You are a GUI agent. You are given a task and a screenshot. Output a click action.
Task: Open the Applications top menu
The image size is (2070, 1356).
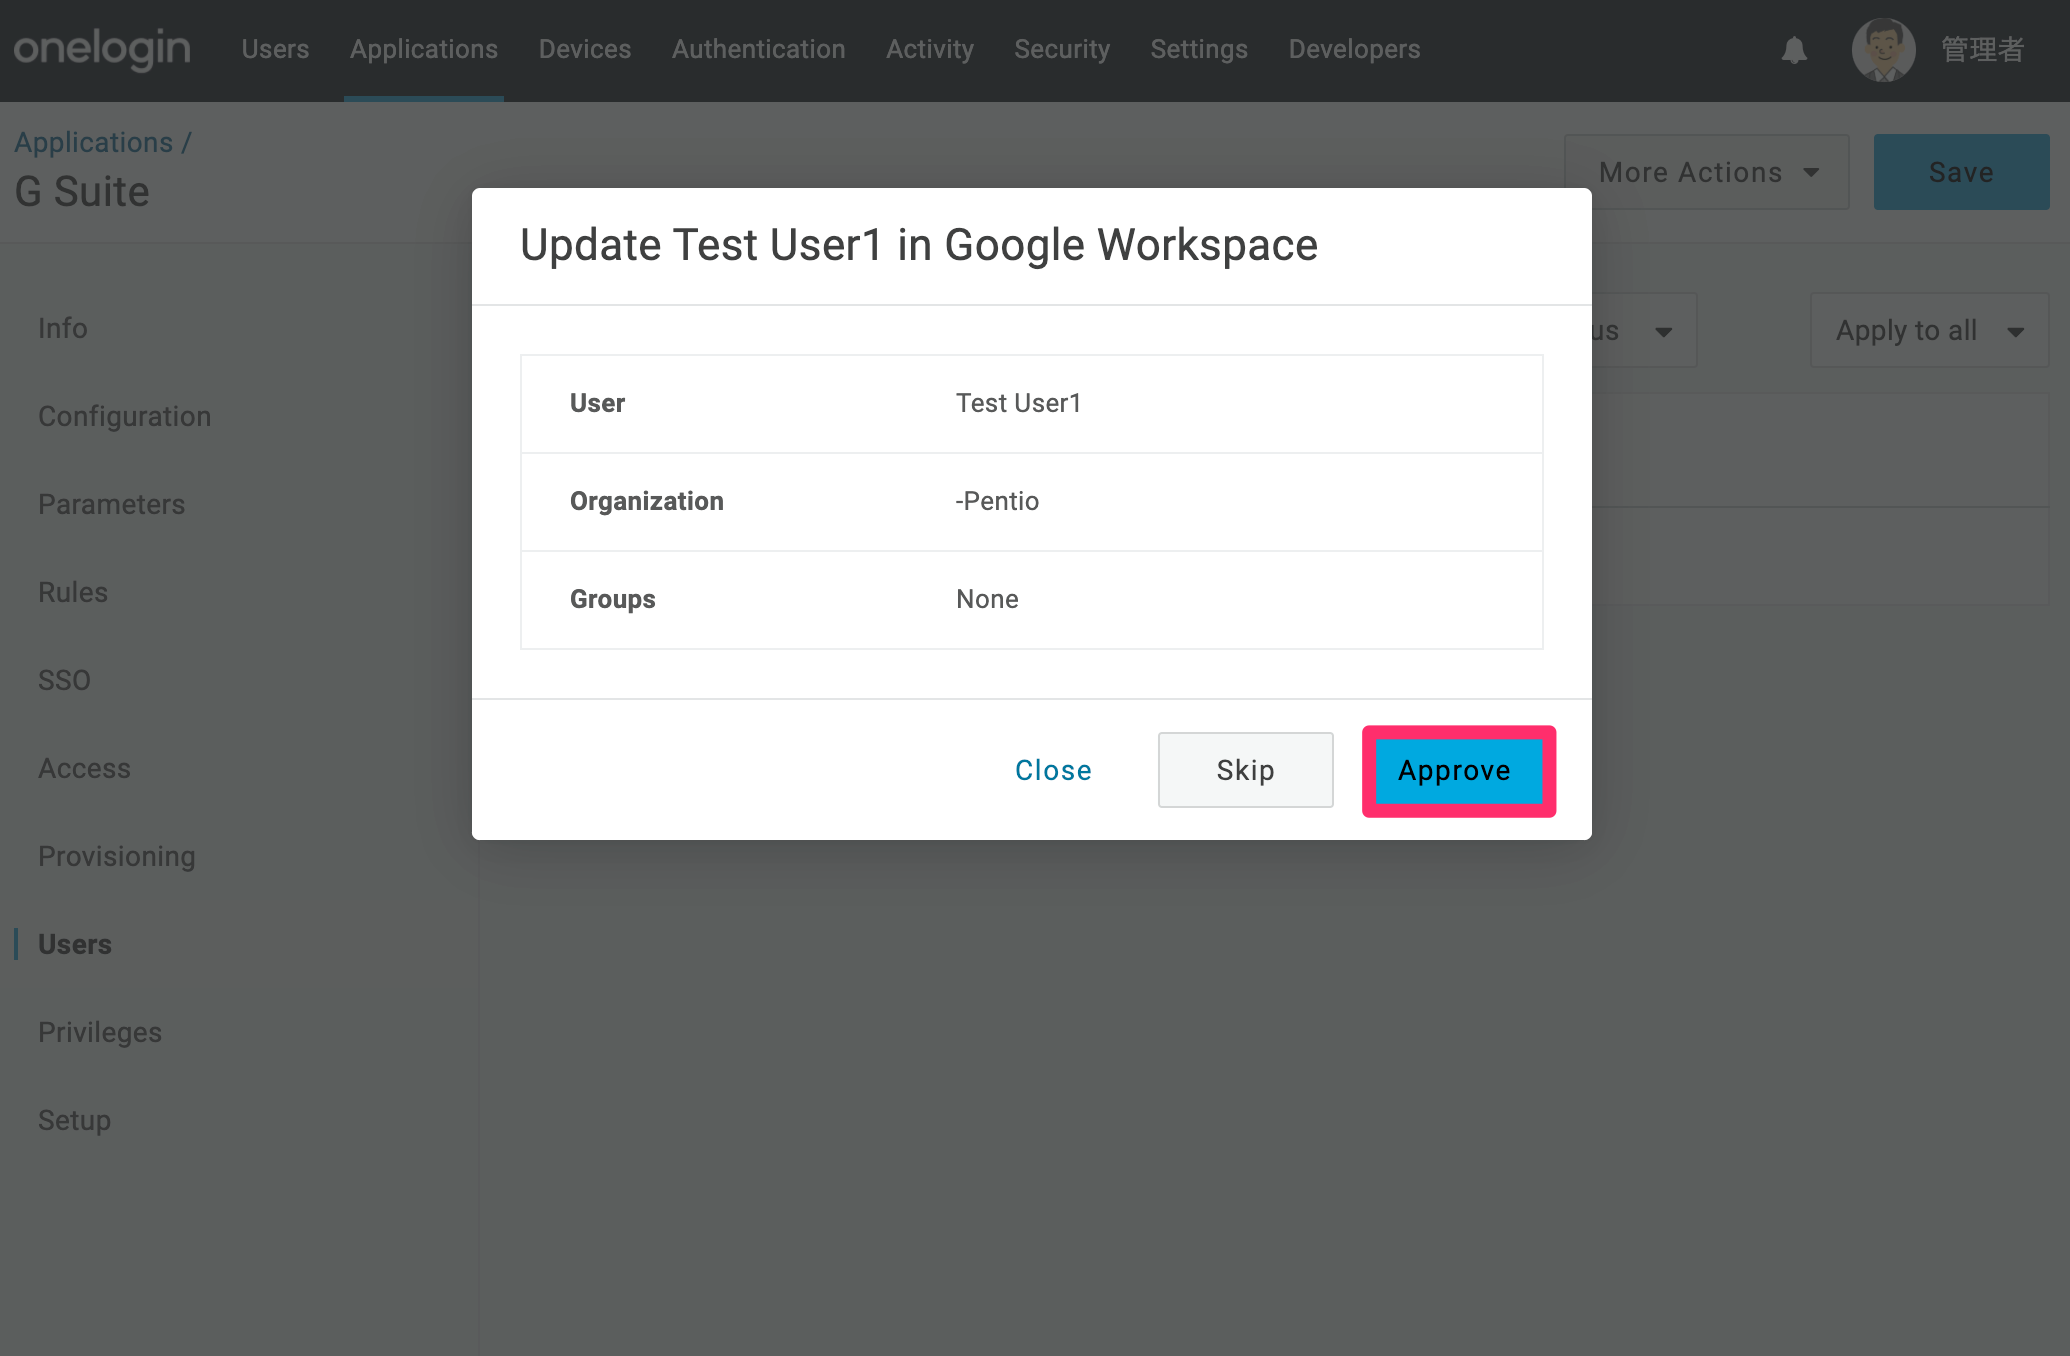tap(424, 49)
